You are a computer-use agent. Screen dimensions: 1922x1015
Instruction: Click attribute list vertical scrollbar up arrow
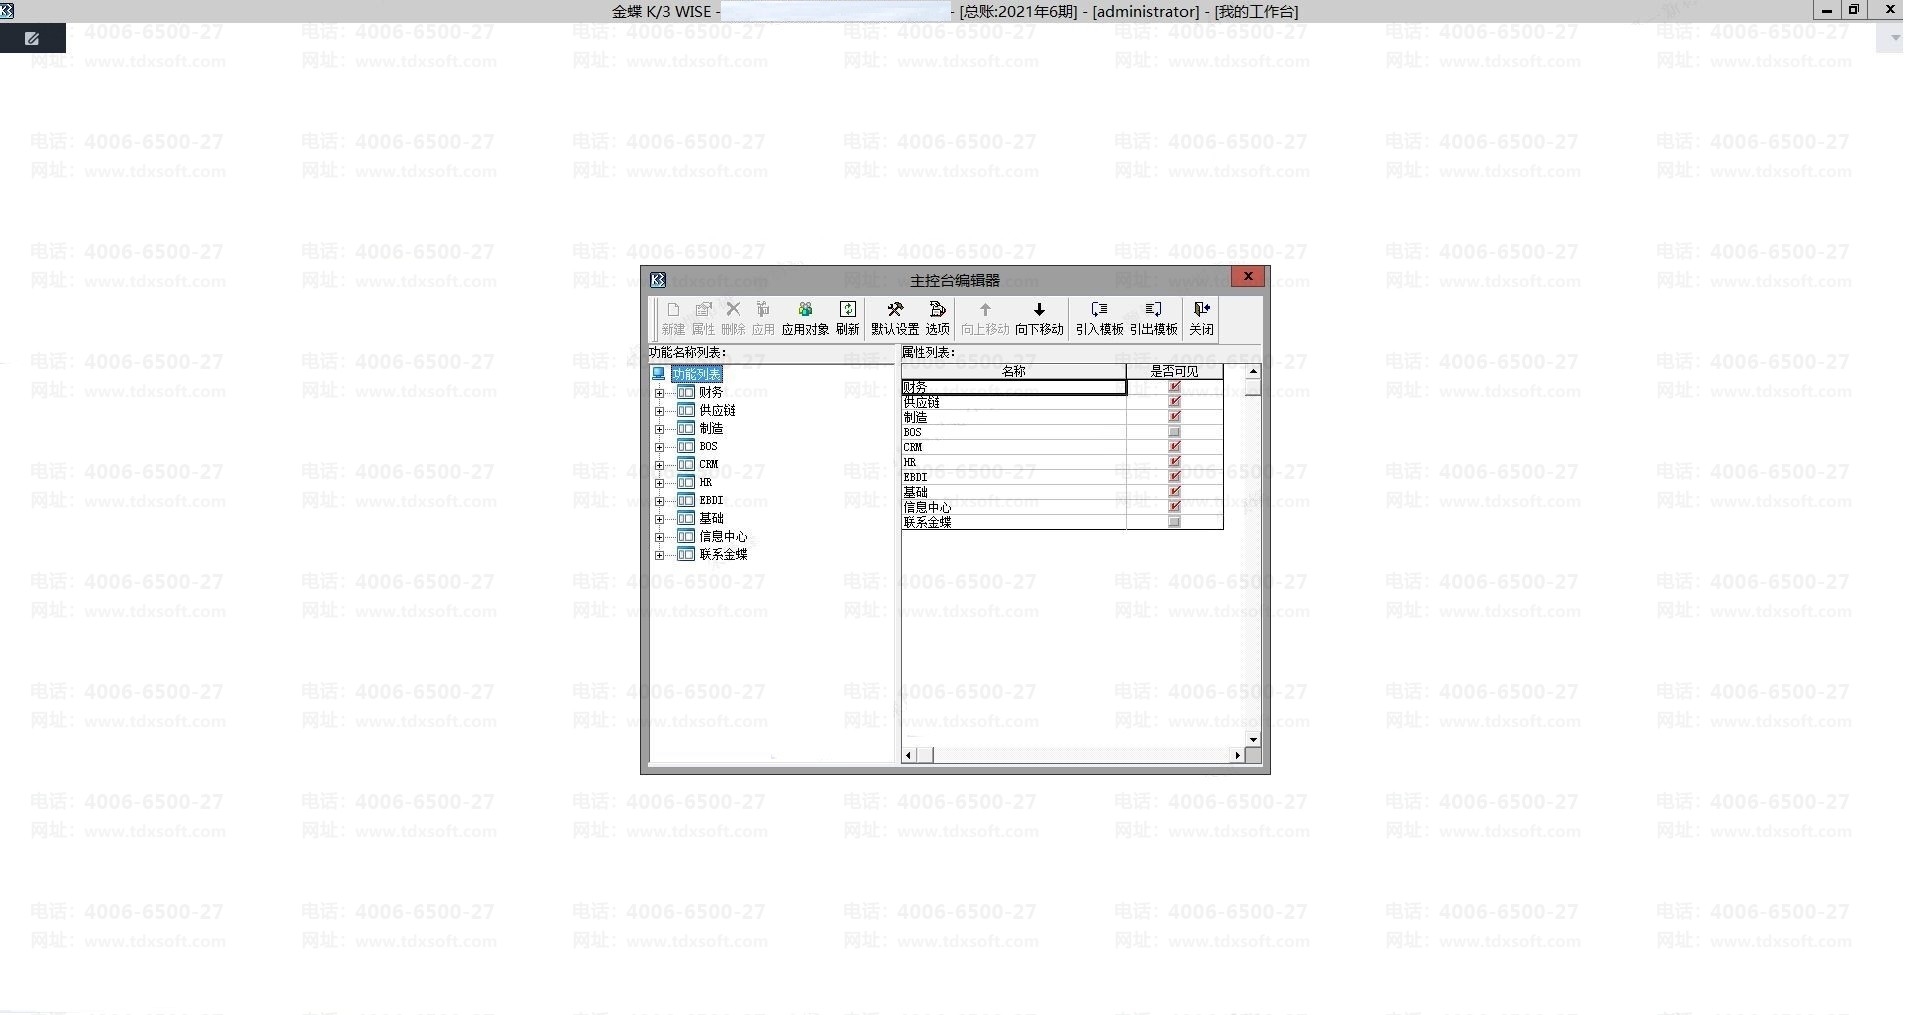(x=1253, y=371)
